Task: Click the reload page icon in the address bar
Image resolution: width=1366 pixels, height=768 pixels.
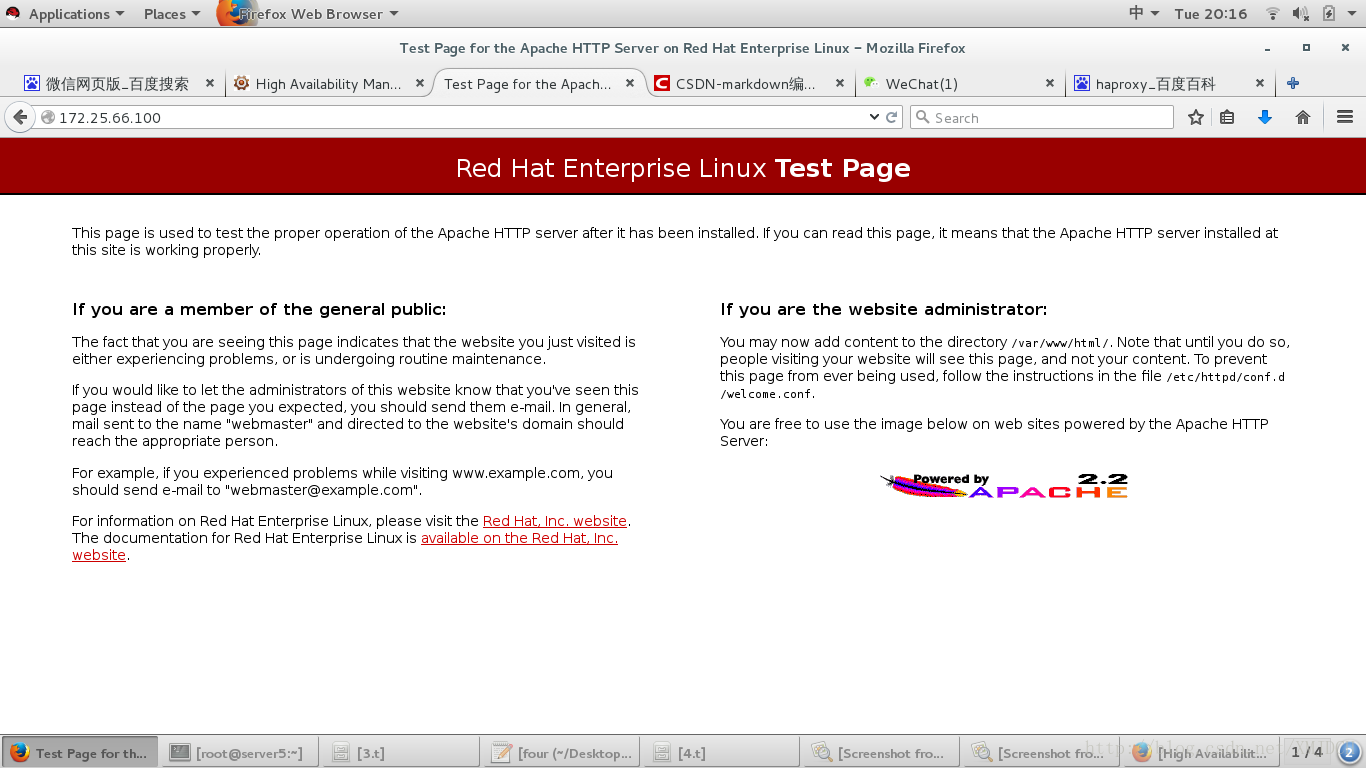Action: click(892, 117)
